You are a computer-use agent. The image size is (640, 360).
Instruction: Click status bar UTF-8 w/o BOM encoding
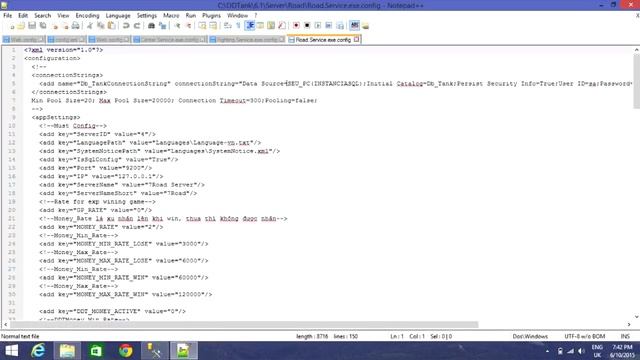tap(584, 336)
